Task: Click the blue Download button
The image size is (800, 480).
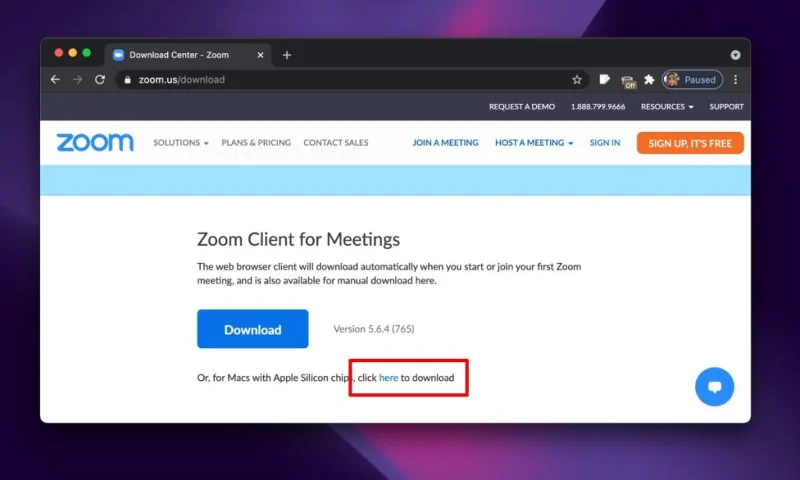Action: pyautogui.click(x=253, y=329)
